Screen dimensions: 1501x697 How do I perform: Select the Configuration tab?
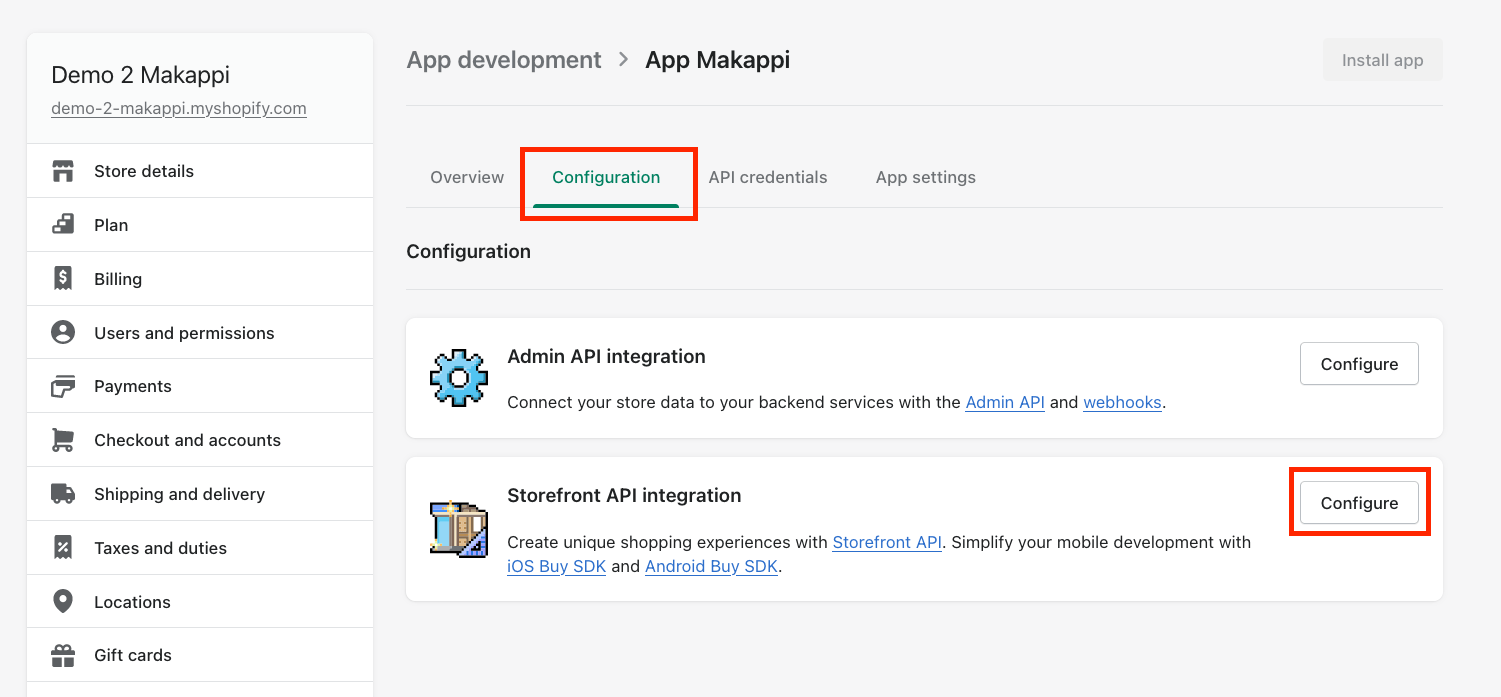606,177
